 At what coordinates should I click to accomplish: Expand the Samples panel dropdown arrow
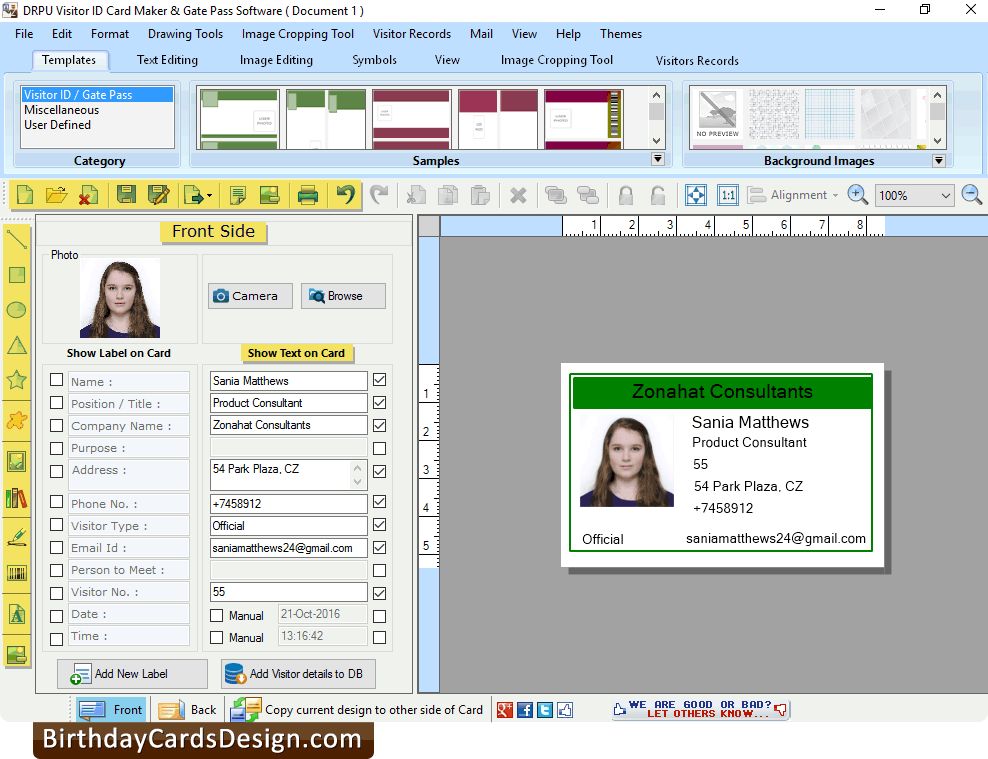coord(657,159)
